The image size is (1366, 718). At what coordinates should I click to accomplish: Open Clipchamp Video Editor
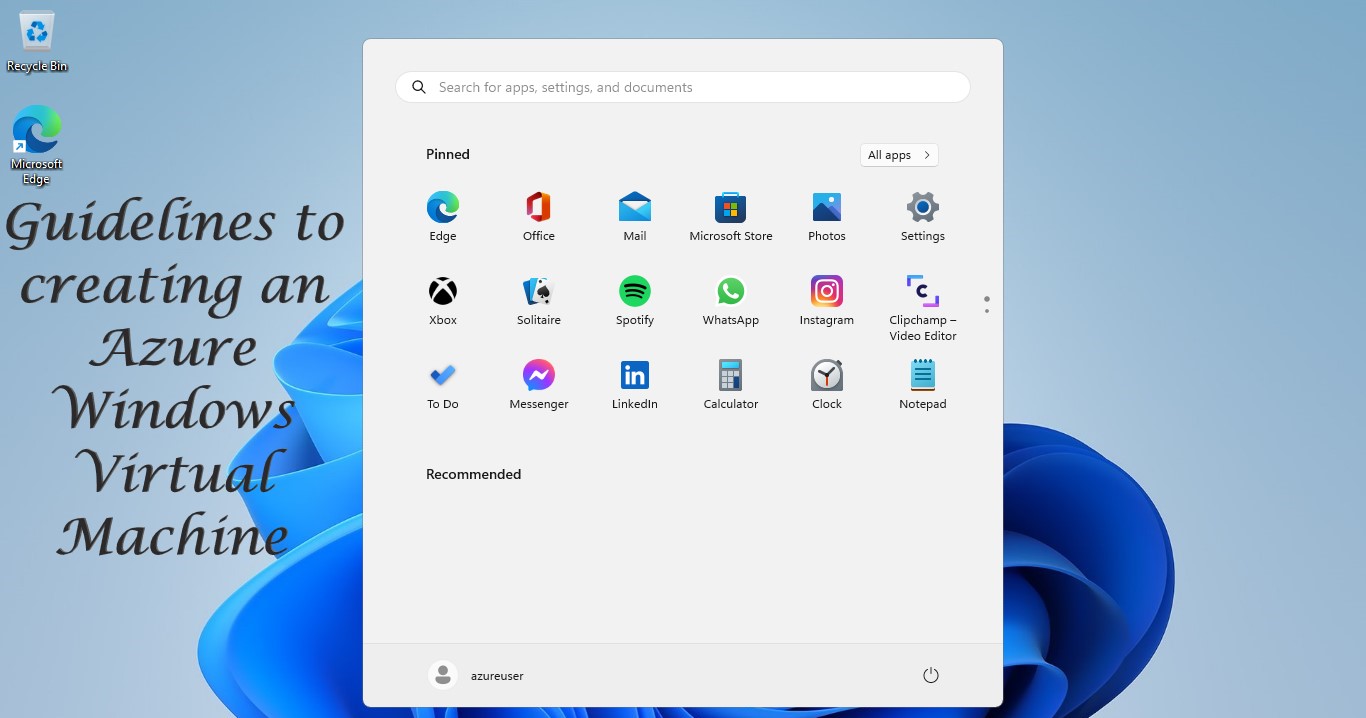coord(922,307)
